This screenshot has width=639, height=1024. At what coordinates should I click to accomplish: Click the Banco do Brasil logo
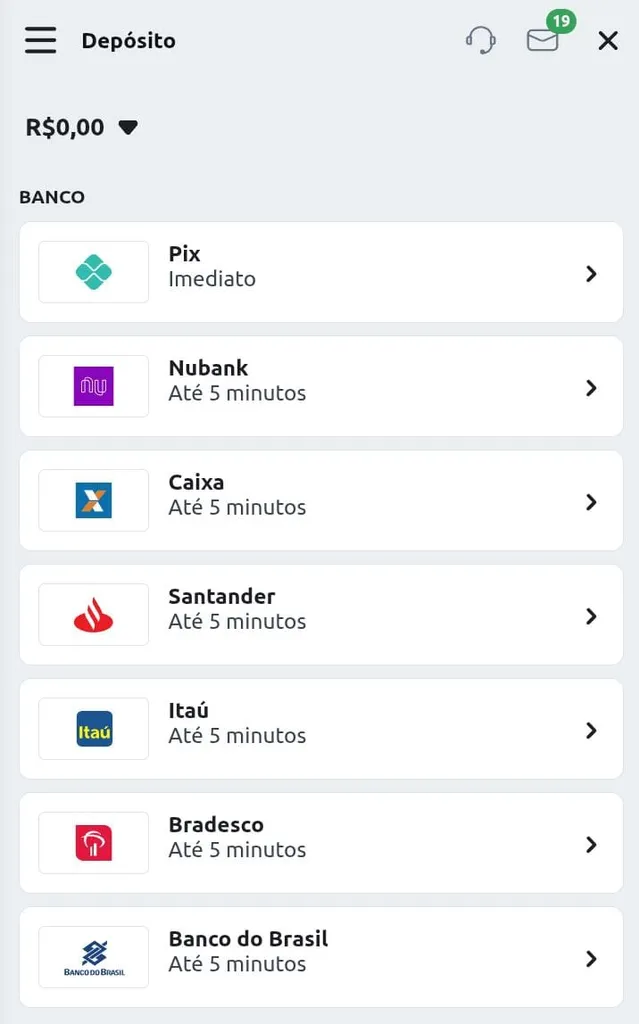tap(94, 957)
